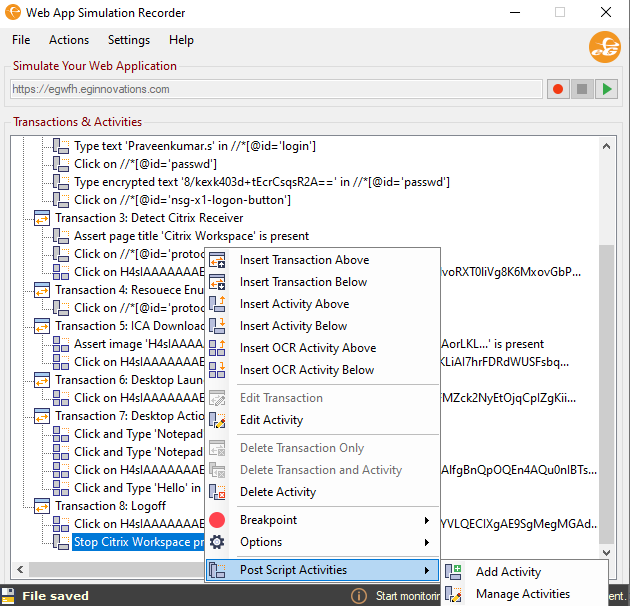The image size is (630, 606).
Task: Select Click on //*[@id='passwd'] activity
Action: pyautogui.click(x=145, y=164)
